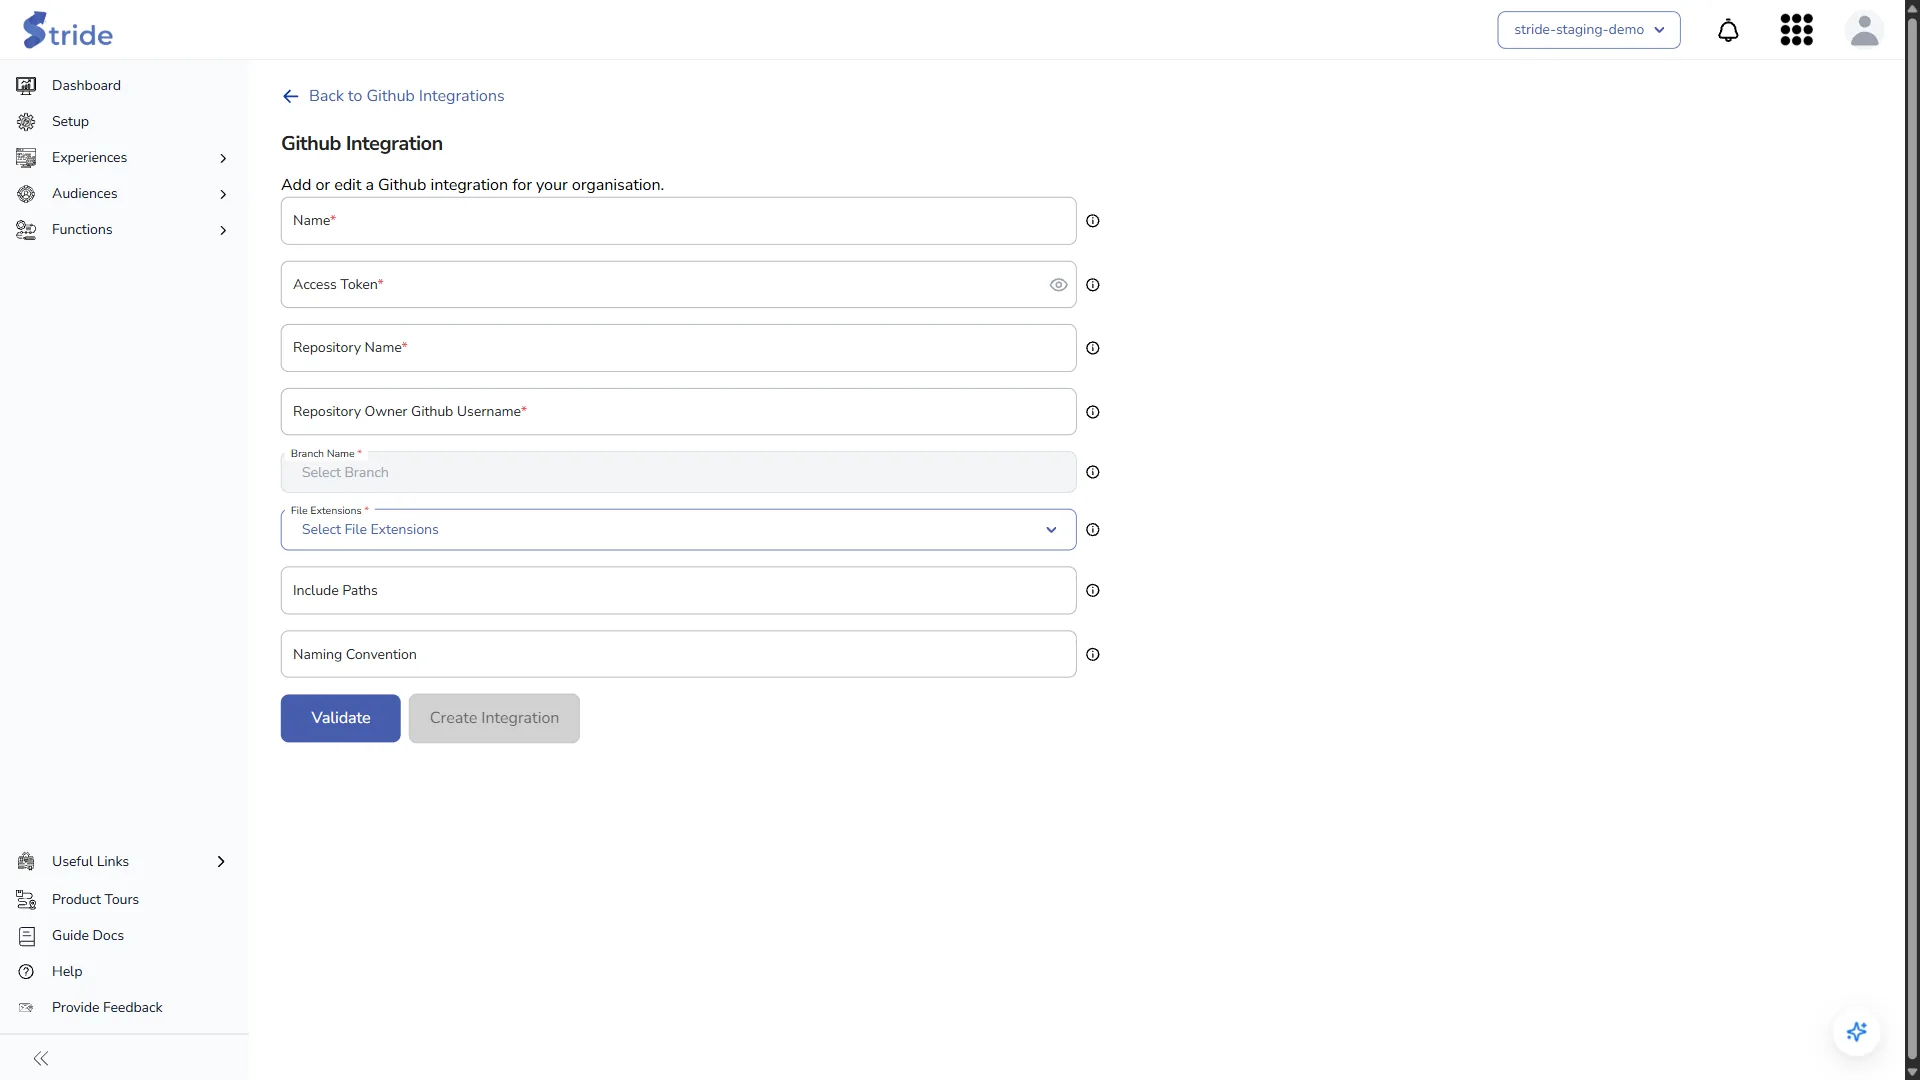This screenshot has width=1920, height=1080.
Task: Click the info icon beside Branch Name
Action: coord(1093,472)
